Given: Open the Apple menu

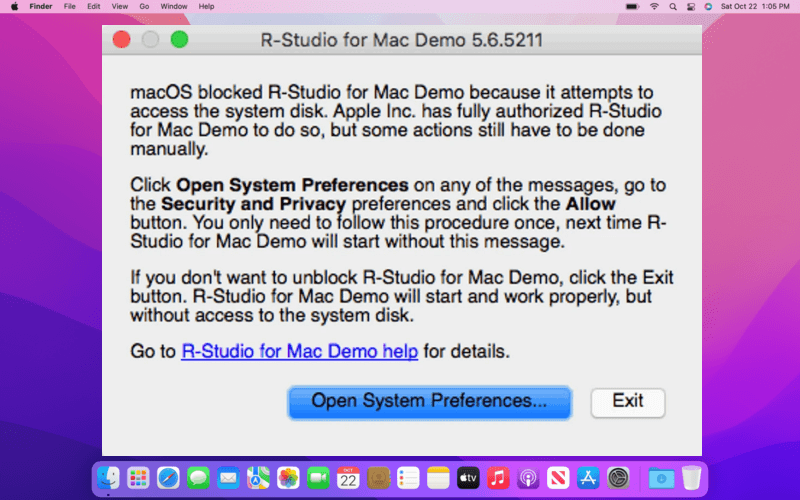Looking at the screenshot, I should pyautogui.click(x=14, y=7).
